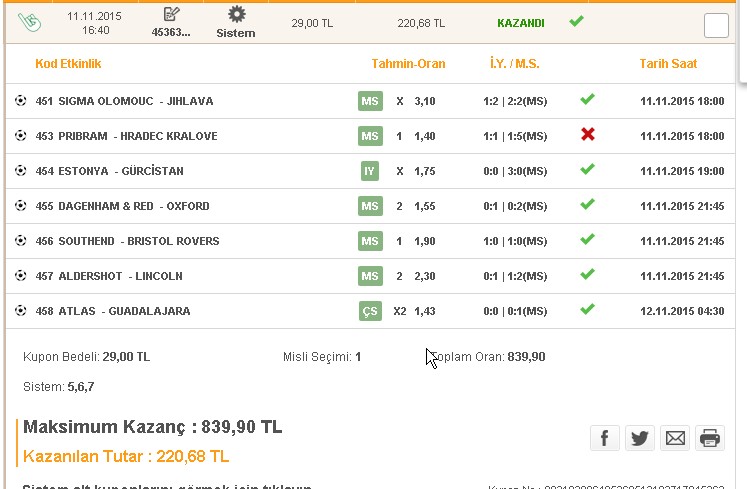Click the 2,30 odds on Aldershot row
This screenshot has height=489, width=747.
click(x=425, y=276)
